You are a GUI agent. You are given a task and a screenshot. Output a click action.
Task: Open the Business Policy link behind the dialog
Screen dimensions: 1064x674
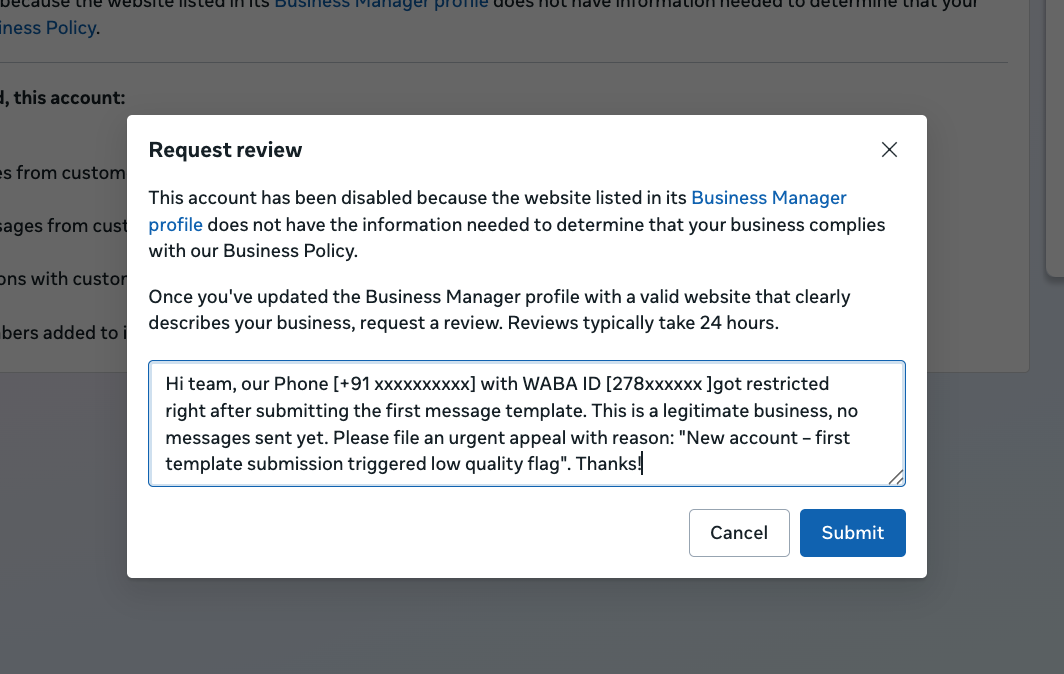tap(47, 27)
